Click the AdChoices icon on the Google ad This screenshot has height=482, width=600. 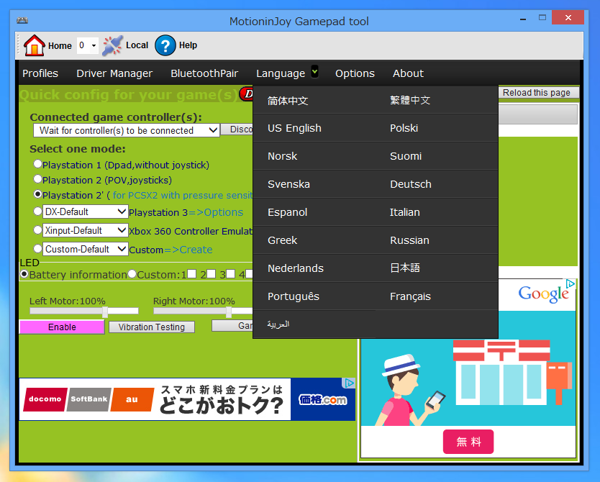pos(570,283)
